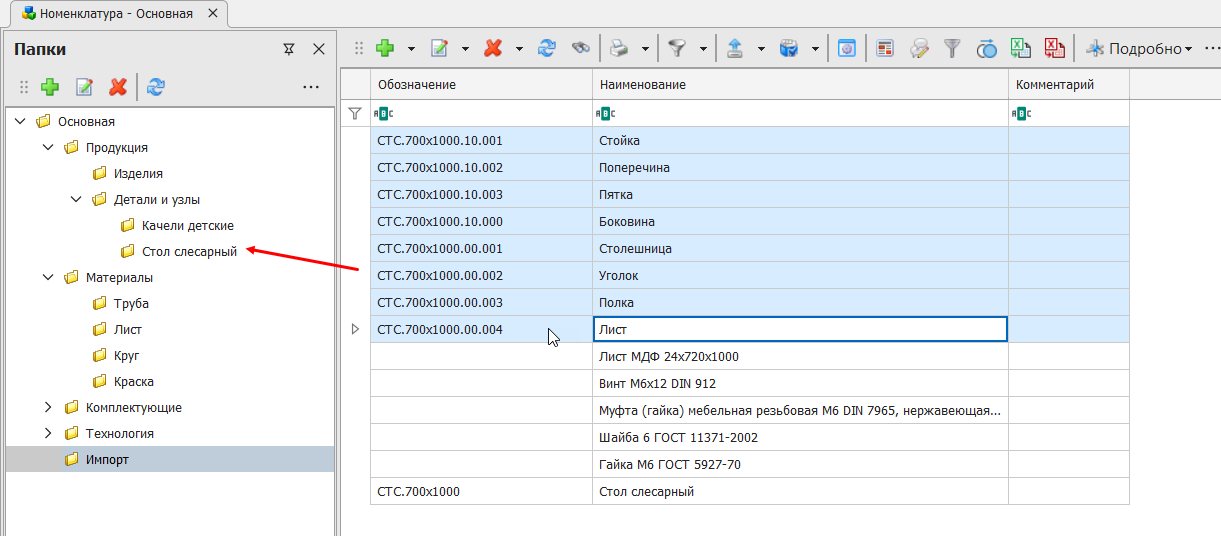The height and width of the screenshot is (536, 1221).
Task: Select the Номенклатура - Основная tab
Action: pos(115,14)
